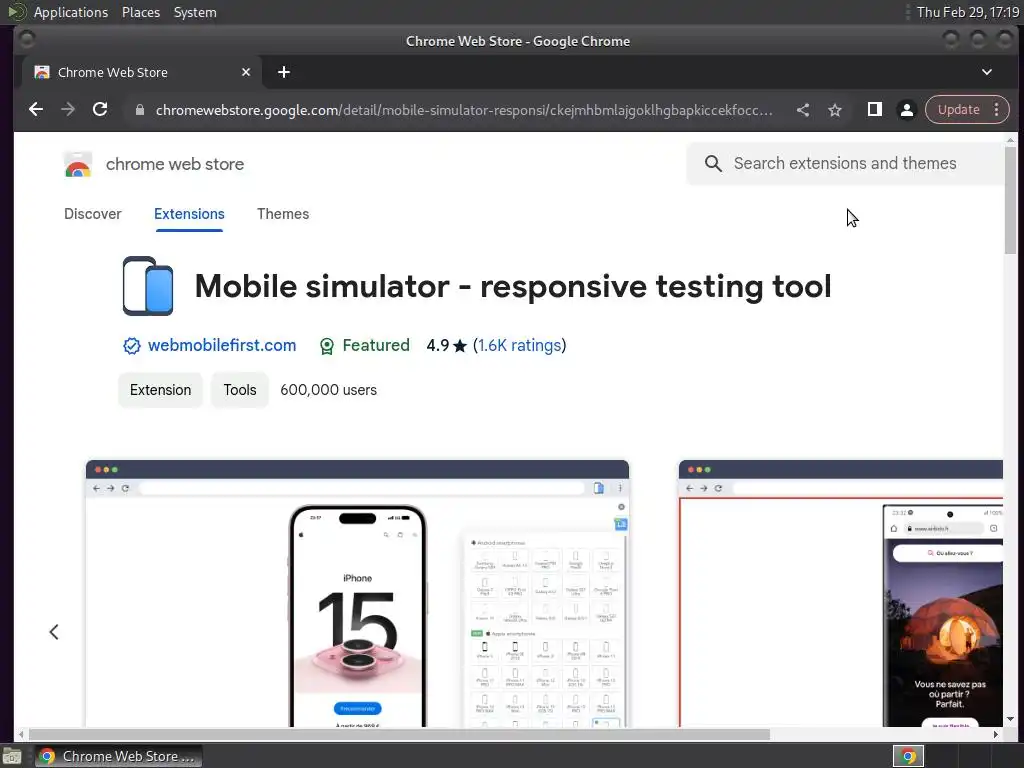
Task: Open the Places menu
Action: point(141,12)
